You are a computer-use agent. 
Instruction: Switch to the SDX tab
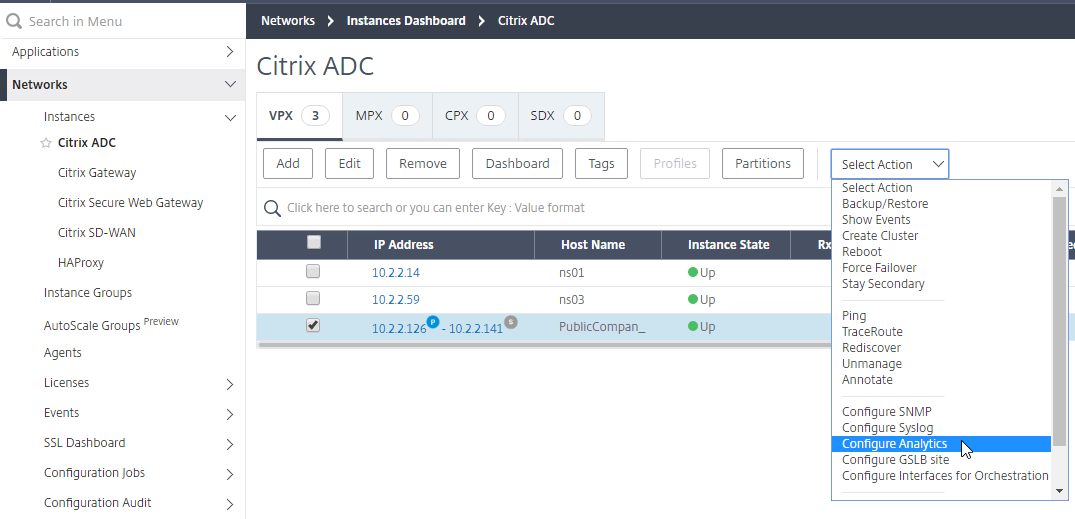(561, 116)
